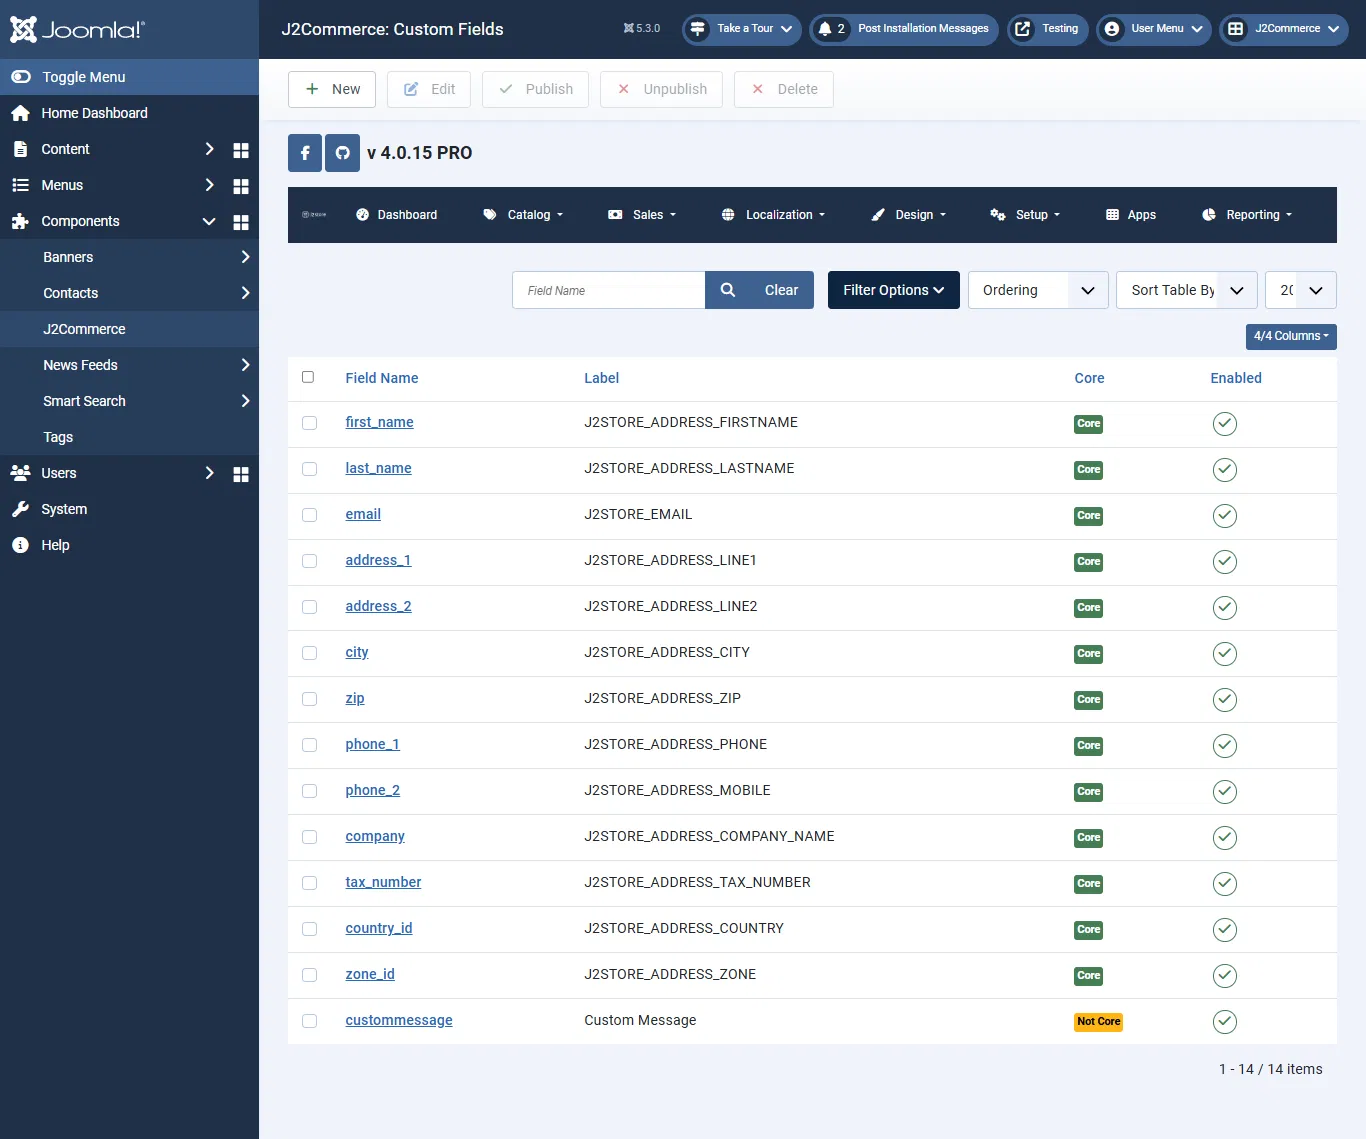The width and height of the screenshot is (1366, 1139).
Task: Select the zip row checkbox
Action: tap(310, 699)
